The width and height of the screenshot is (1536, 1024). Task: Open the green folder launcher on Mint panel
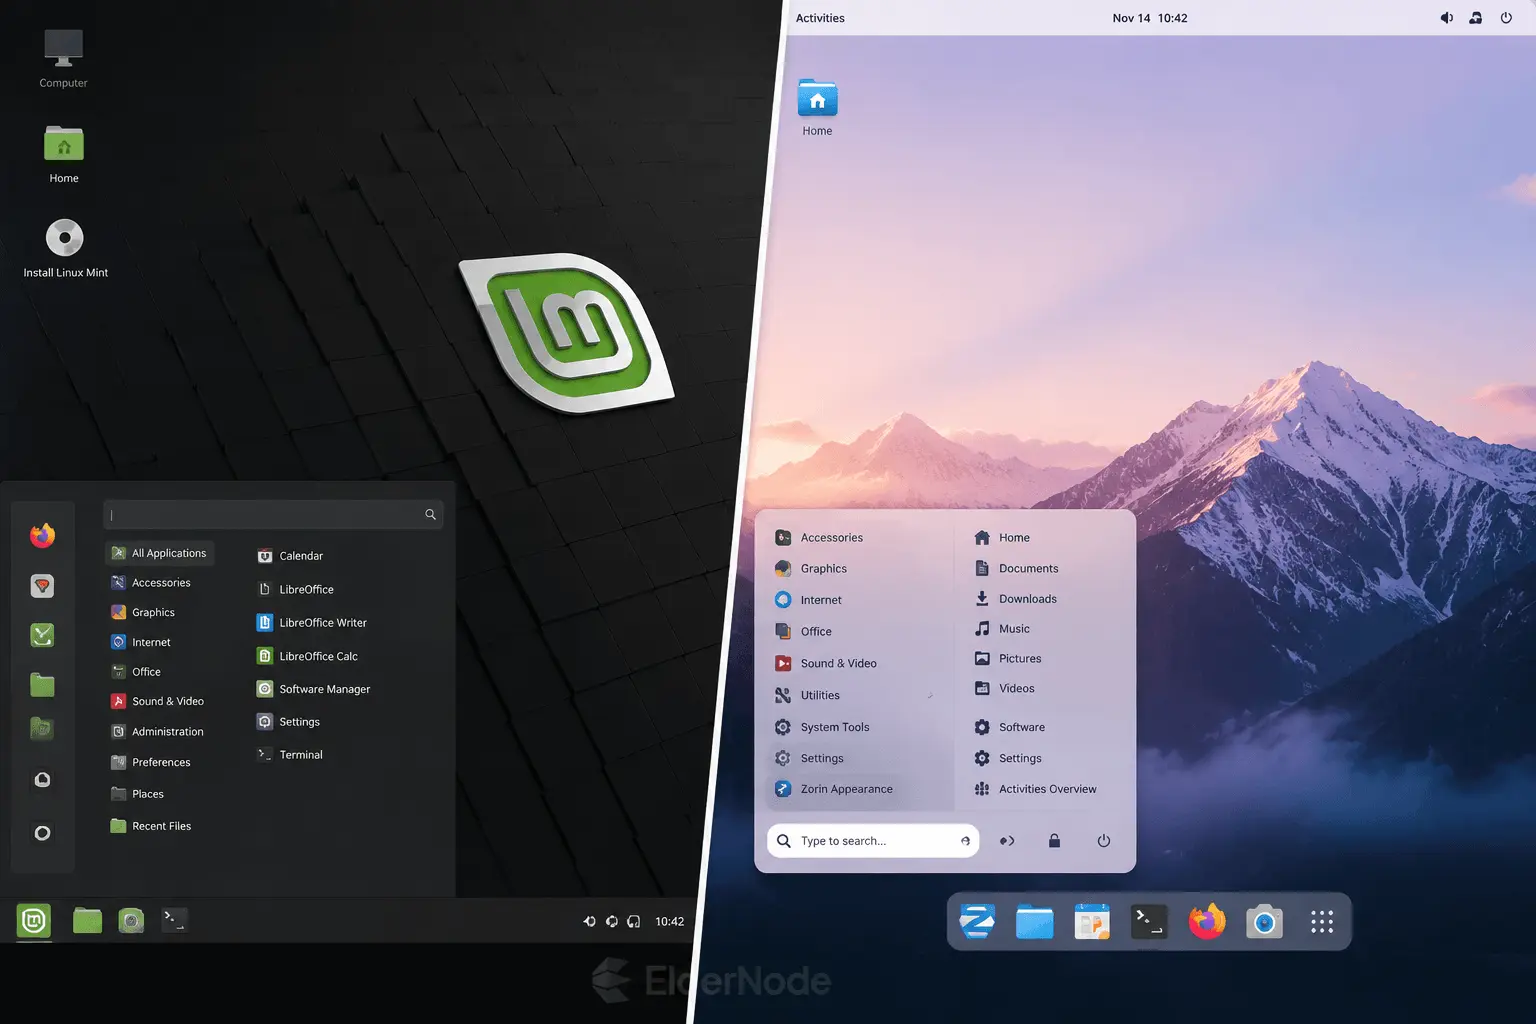pyautogui.click(x=87, y=920)
